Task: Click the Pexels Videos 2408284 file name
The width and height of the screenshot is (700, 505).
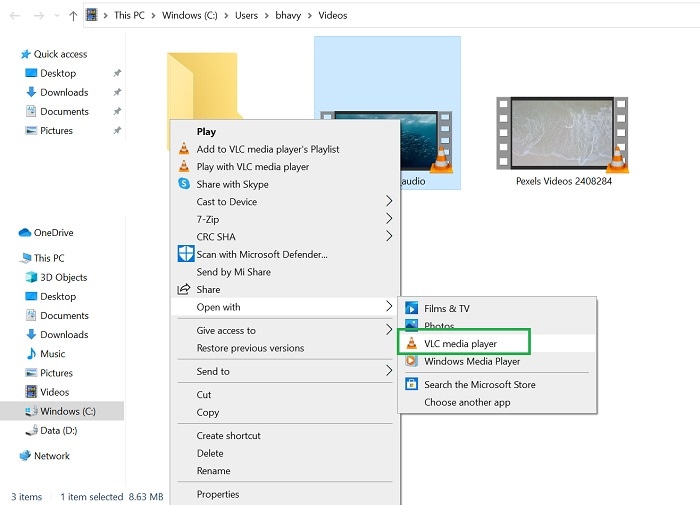Action: pos(564,181)
